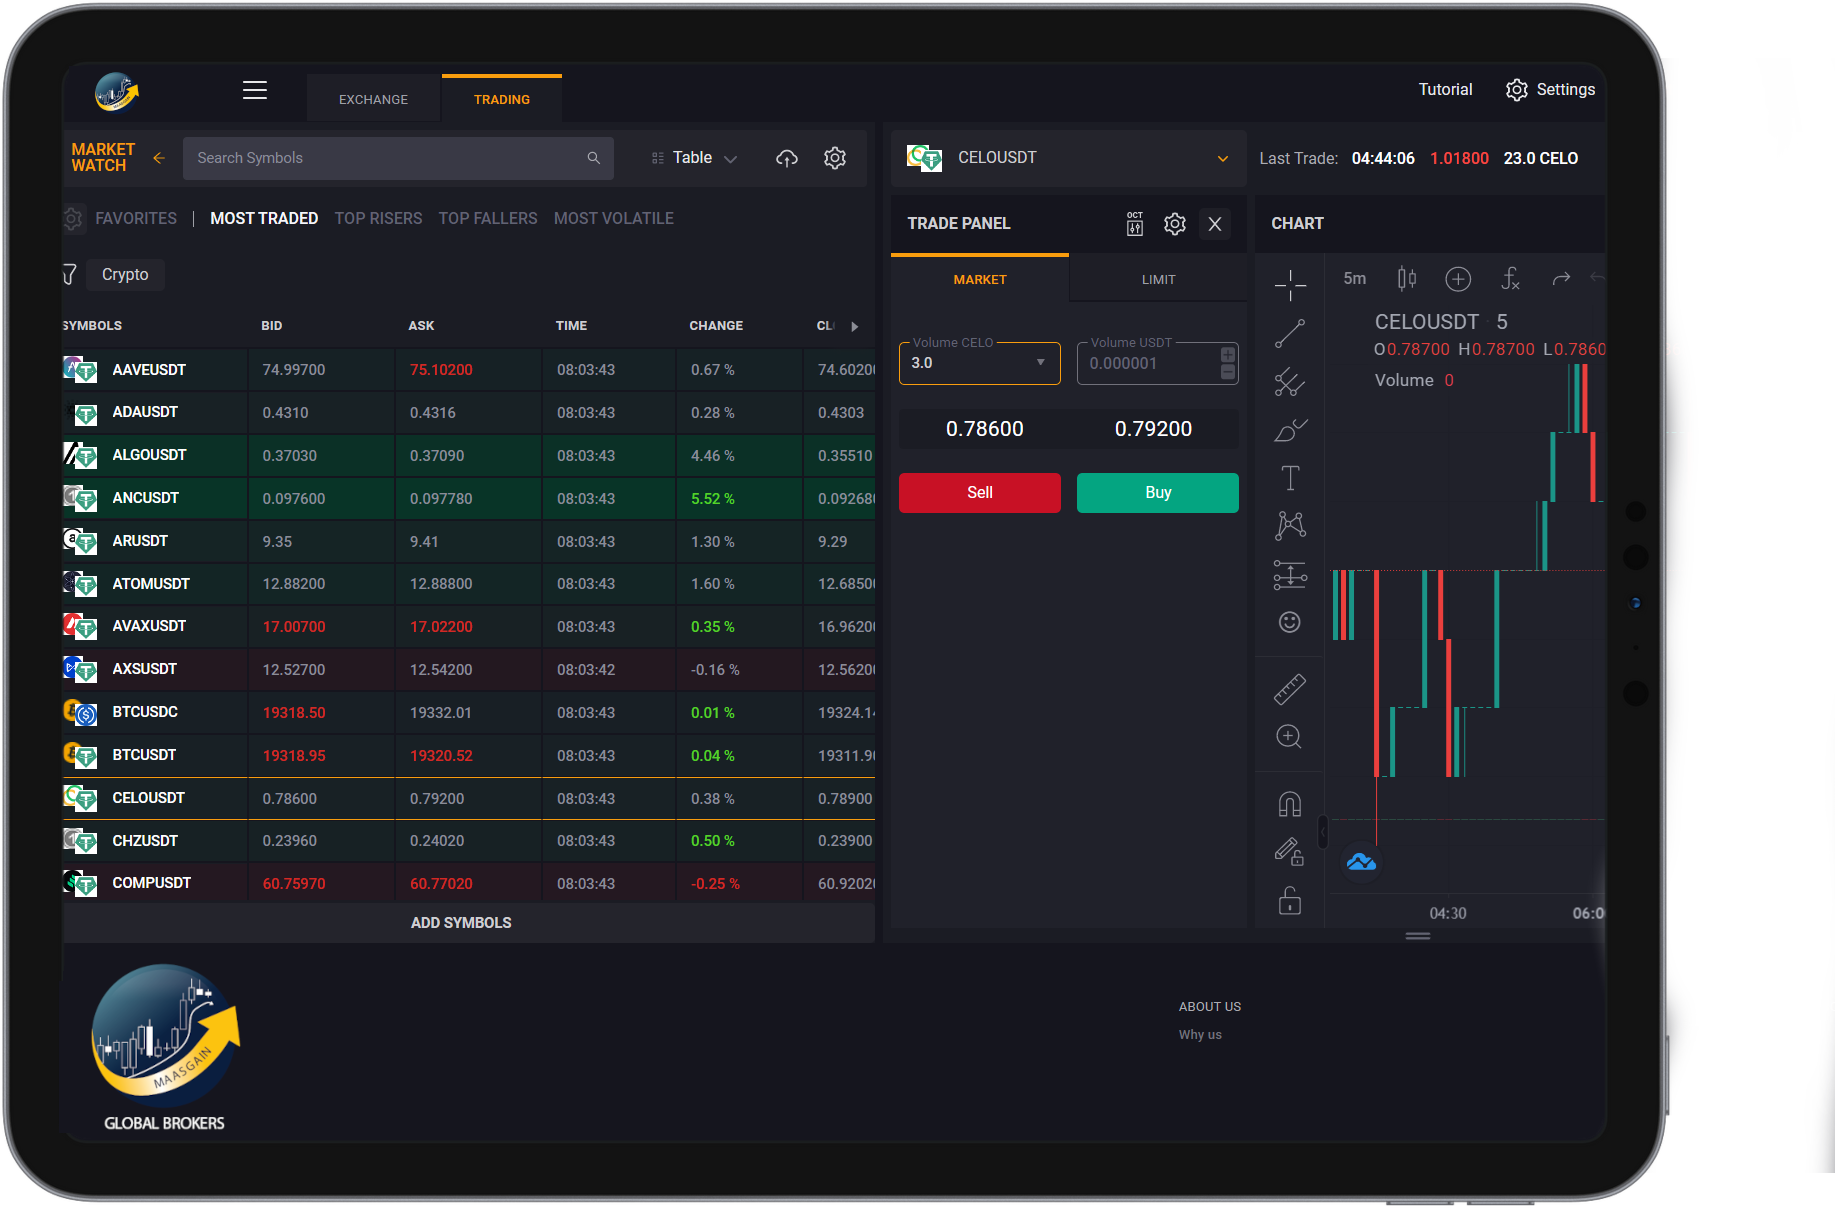This screenshot has height=1208, width=1835.
Task: Click the ADD SYMBOLS button
Action: tap(461, 923)
